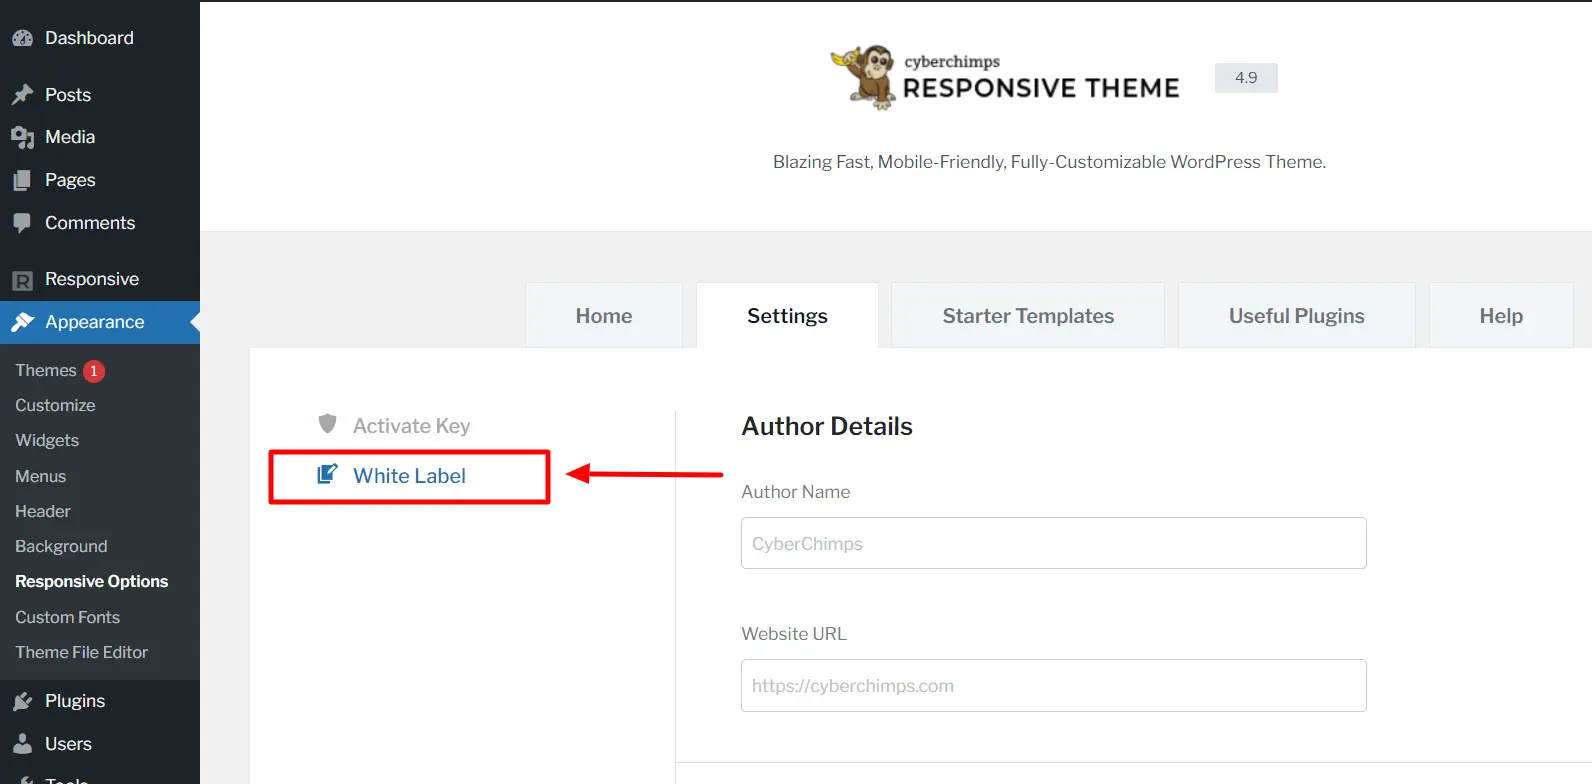Screen dimensions: 1592x784
Task: Click the Author Name field label
Action: point(796,492)
